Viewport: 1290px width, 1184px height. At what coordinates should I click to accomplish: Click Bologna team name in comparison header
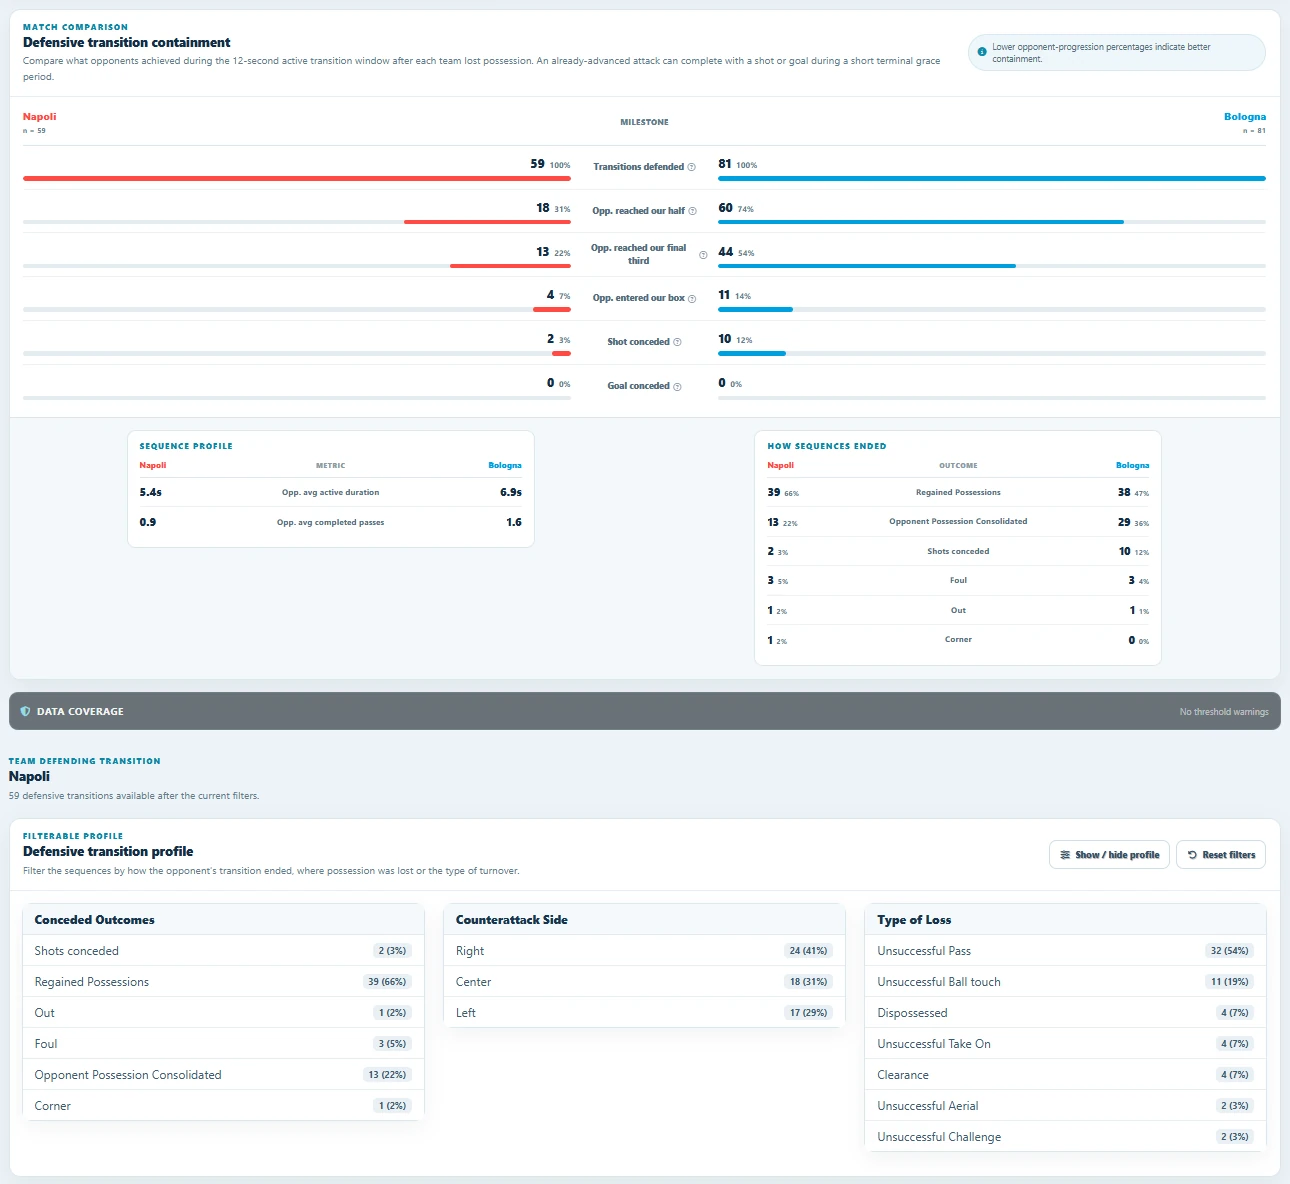[x=1245, y=117]
